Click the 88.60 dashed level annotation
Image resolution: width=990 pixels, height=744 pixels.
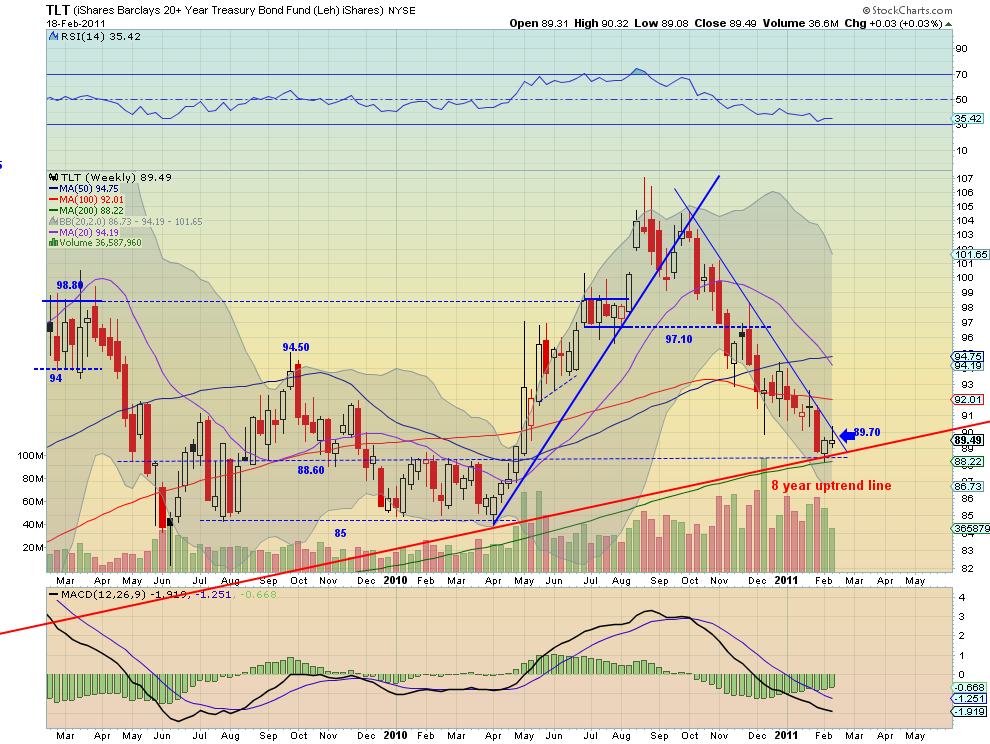click(311, 471)
